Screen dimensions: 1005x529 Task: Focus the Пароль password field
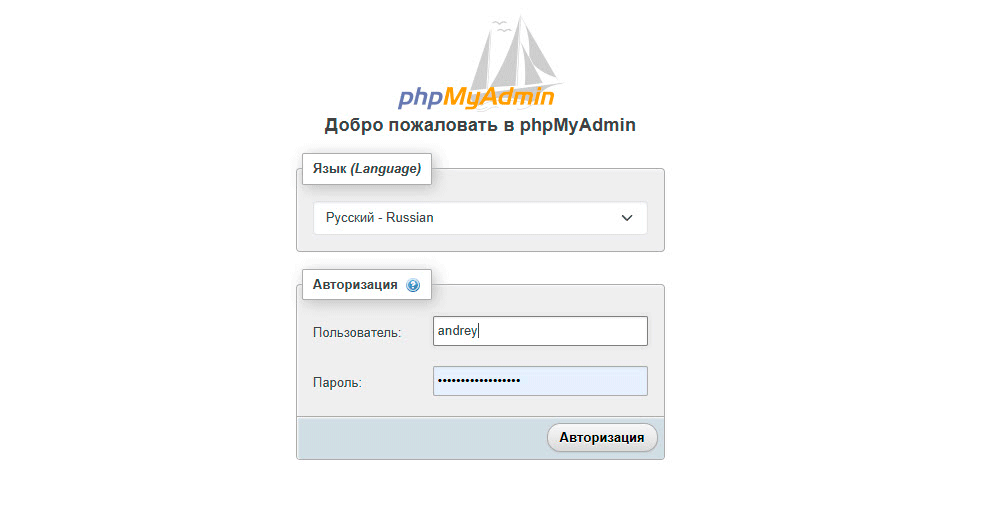click(x=540, y=381)
